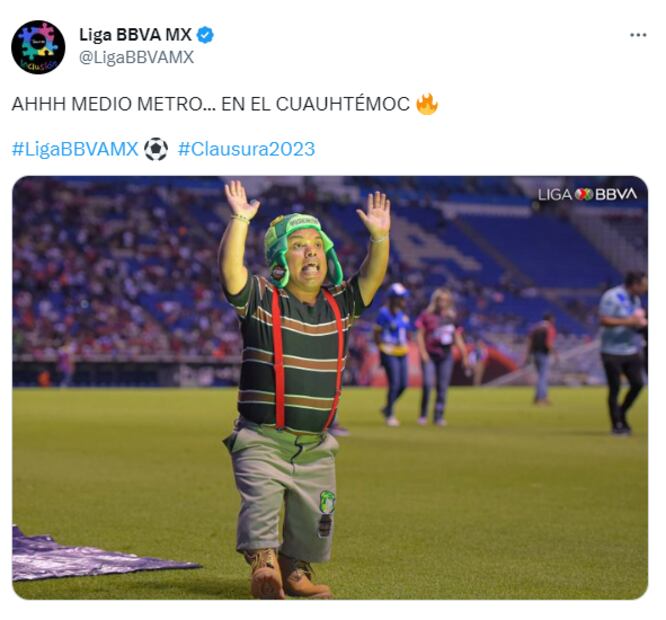Click the blue verified badge
This screenshot has width=666, height=620.
[x=206, y=35]
